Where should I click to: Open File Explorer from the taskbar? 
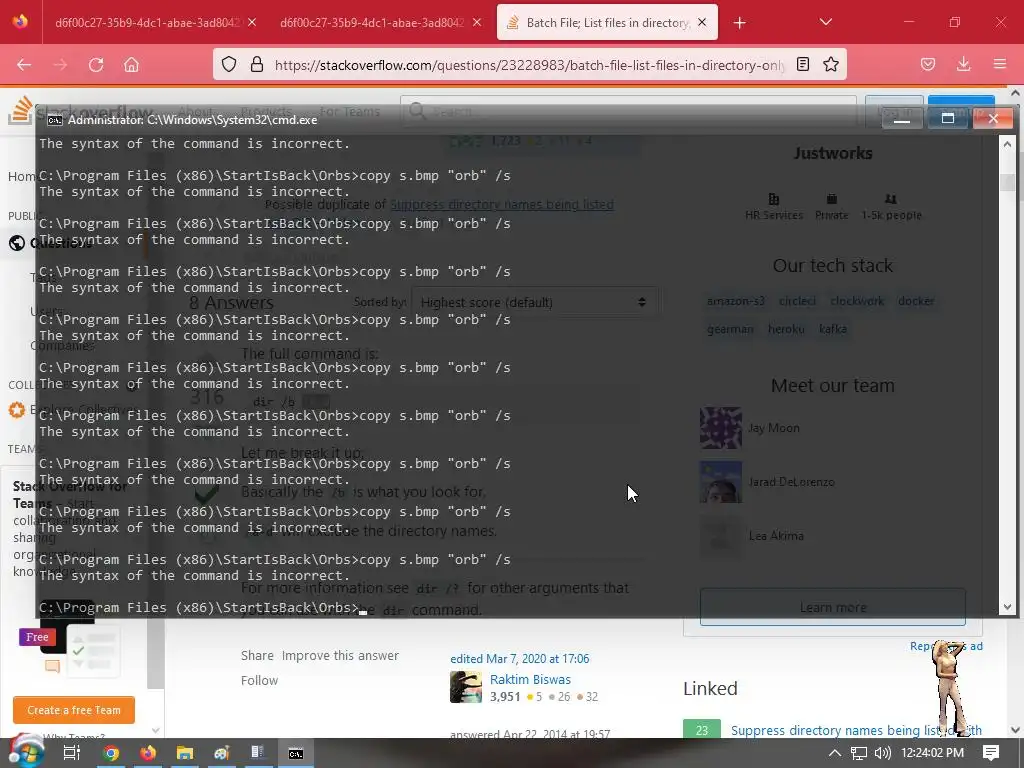[185, 753]
